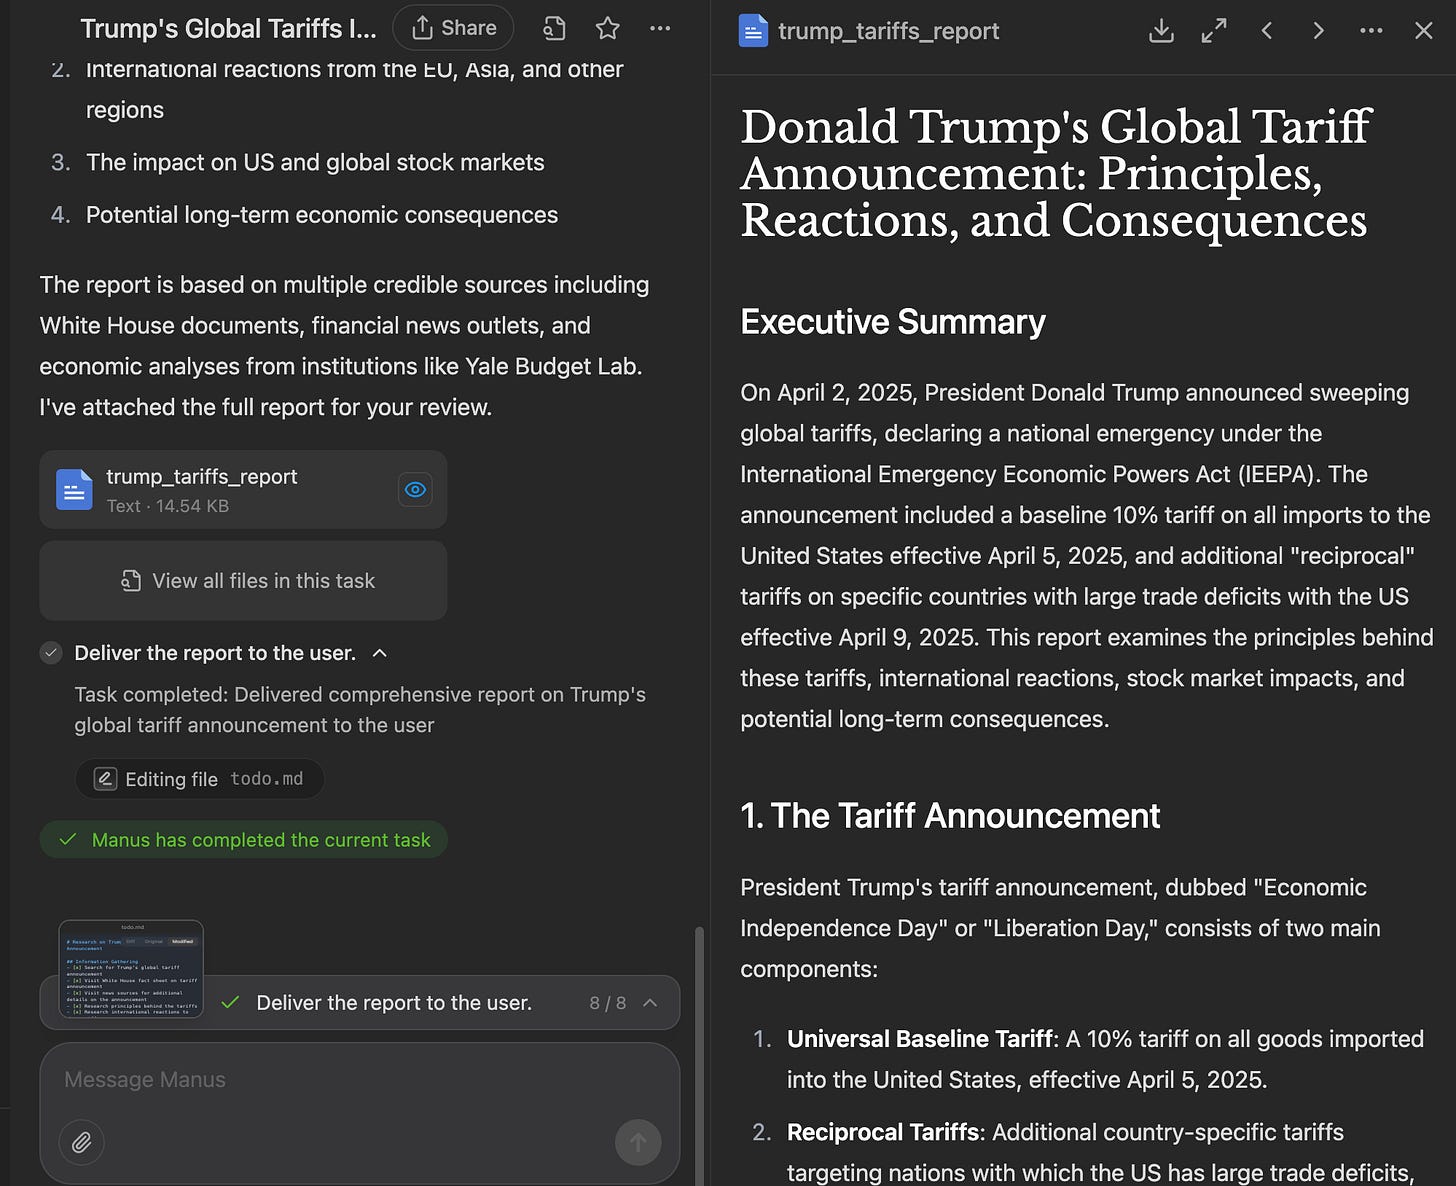Click the green check in progress bar

pyautogui.click(x=230, y=1003)
